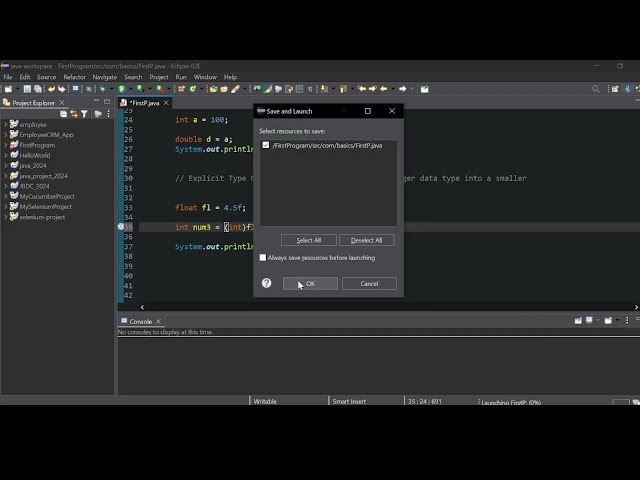Click the Search pencil/highlighter toolbar icon
Image resolution: width=640 pixels, height=480 pixels.
[235, 89]
